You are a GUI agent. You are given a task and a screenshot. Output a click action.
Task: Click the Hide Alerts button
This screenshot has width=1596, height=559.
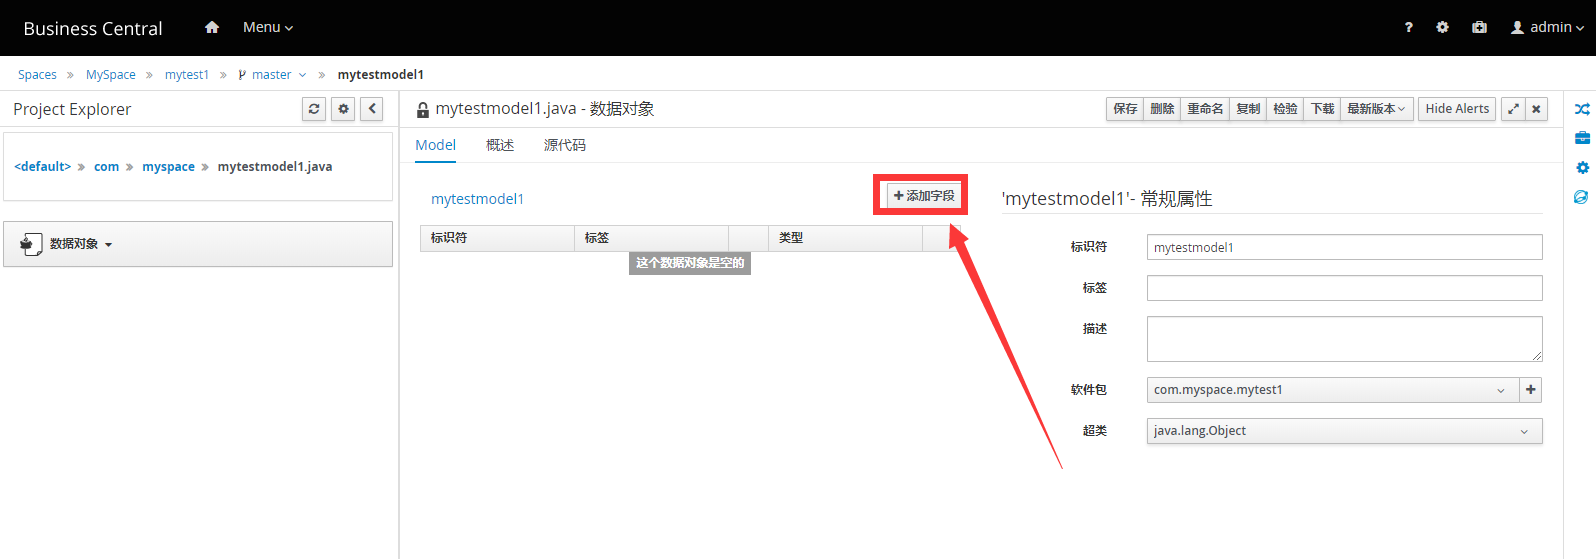point(1457,109)
